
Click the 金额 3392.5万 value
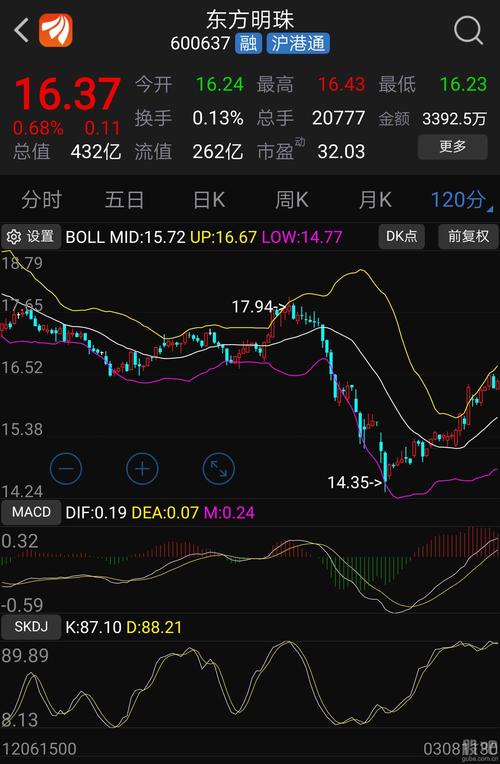tap(454, 119)
